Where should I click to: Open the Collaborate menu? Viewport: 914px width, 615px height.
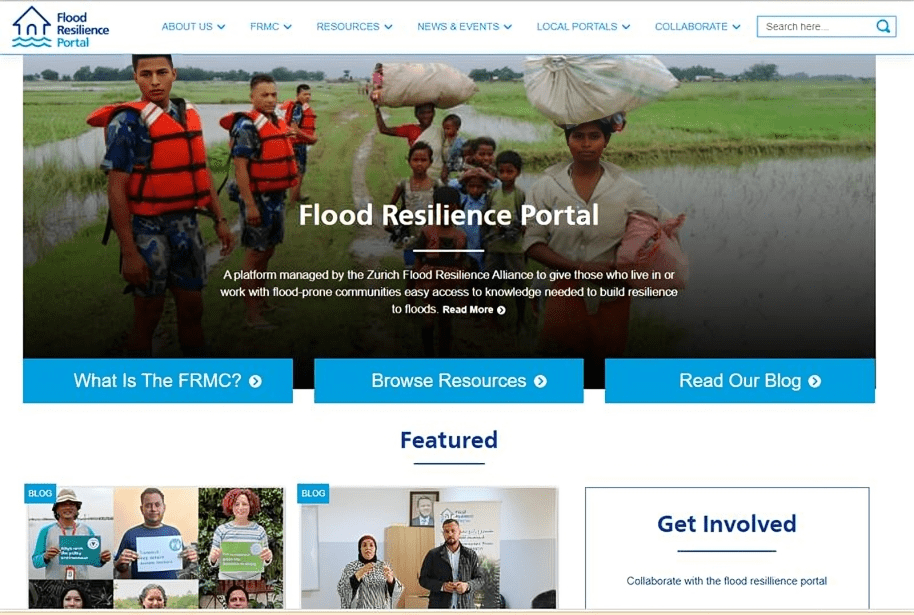point(698,27)
